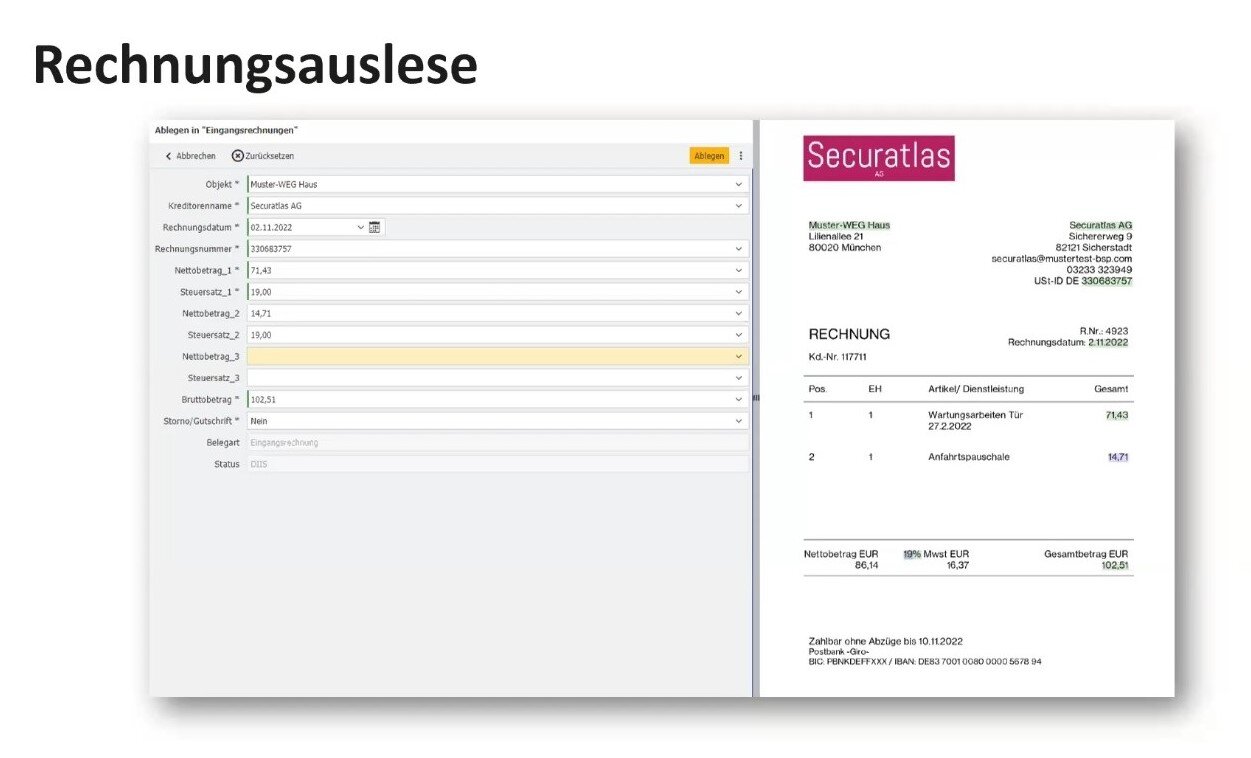This screenshot has height=758, width=1251.
Task: Expand the Steuersatz_3 dropdown arrow
Action: (x=739, y=378)
